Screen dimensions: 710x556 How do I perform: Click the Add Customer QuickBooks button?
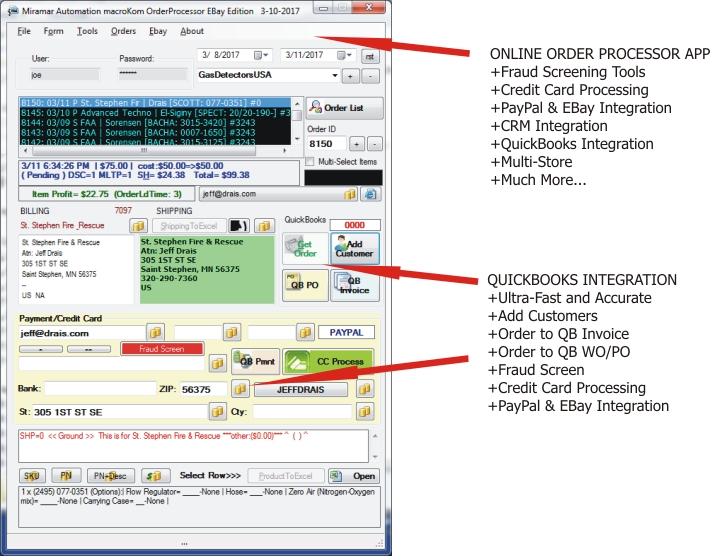(355, 249)
